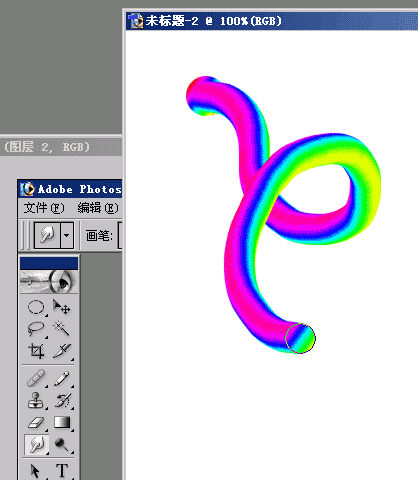Select the Eraser tool
The height and width of the screenshot is (480, 418).
(36, 423)
